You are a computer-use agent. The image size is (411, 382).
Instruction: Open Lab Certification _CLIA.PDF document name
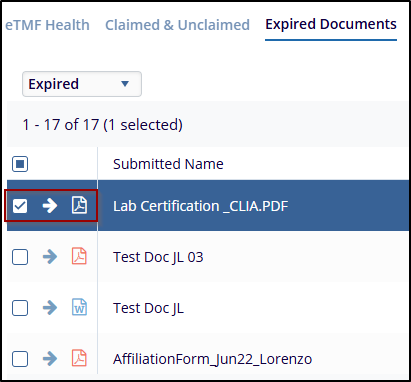pyautogui.click(x=201, y=206)
